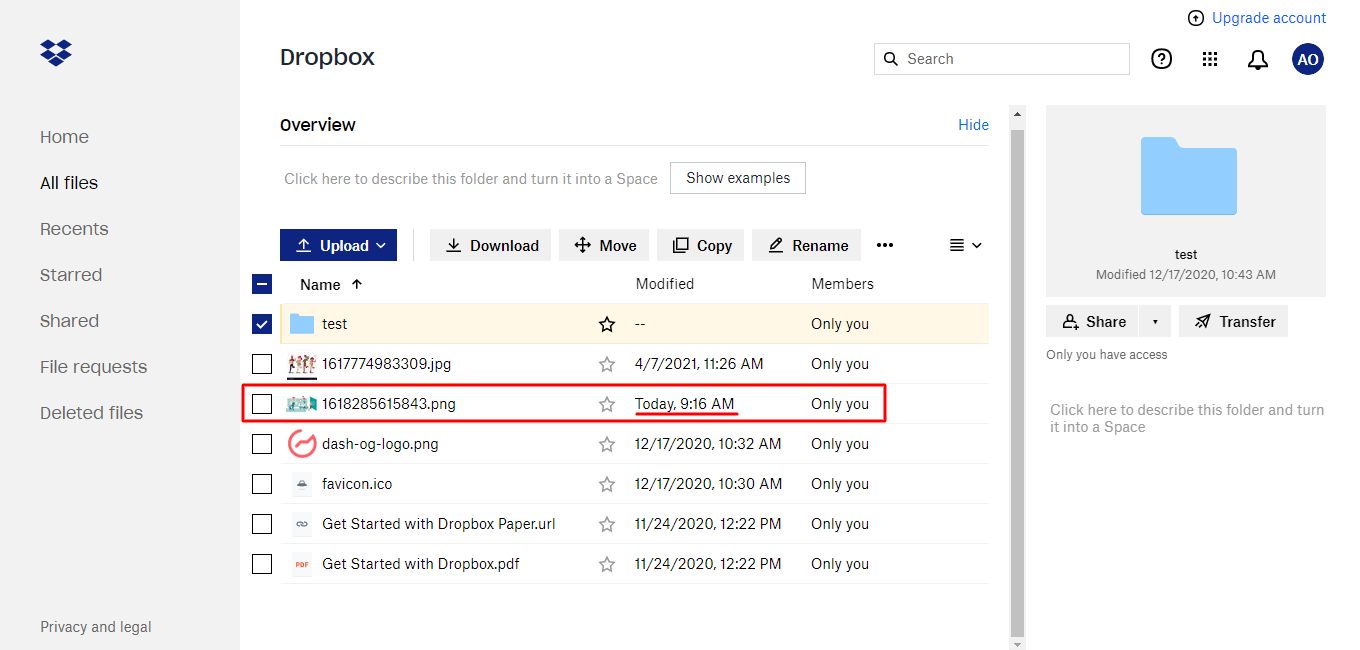The width and height of the screenshot is (1360, 650).
Task: Click the 1618285615843.png thumbnail
Action: coord(302,404)
